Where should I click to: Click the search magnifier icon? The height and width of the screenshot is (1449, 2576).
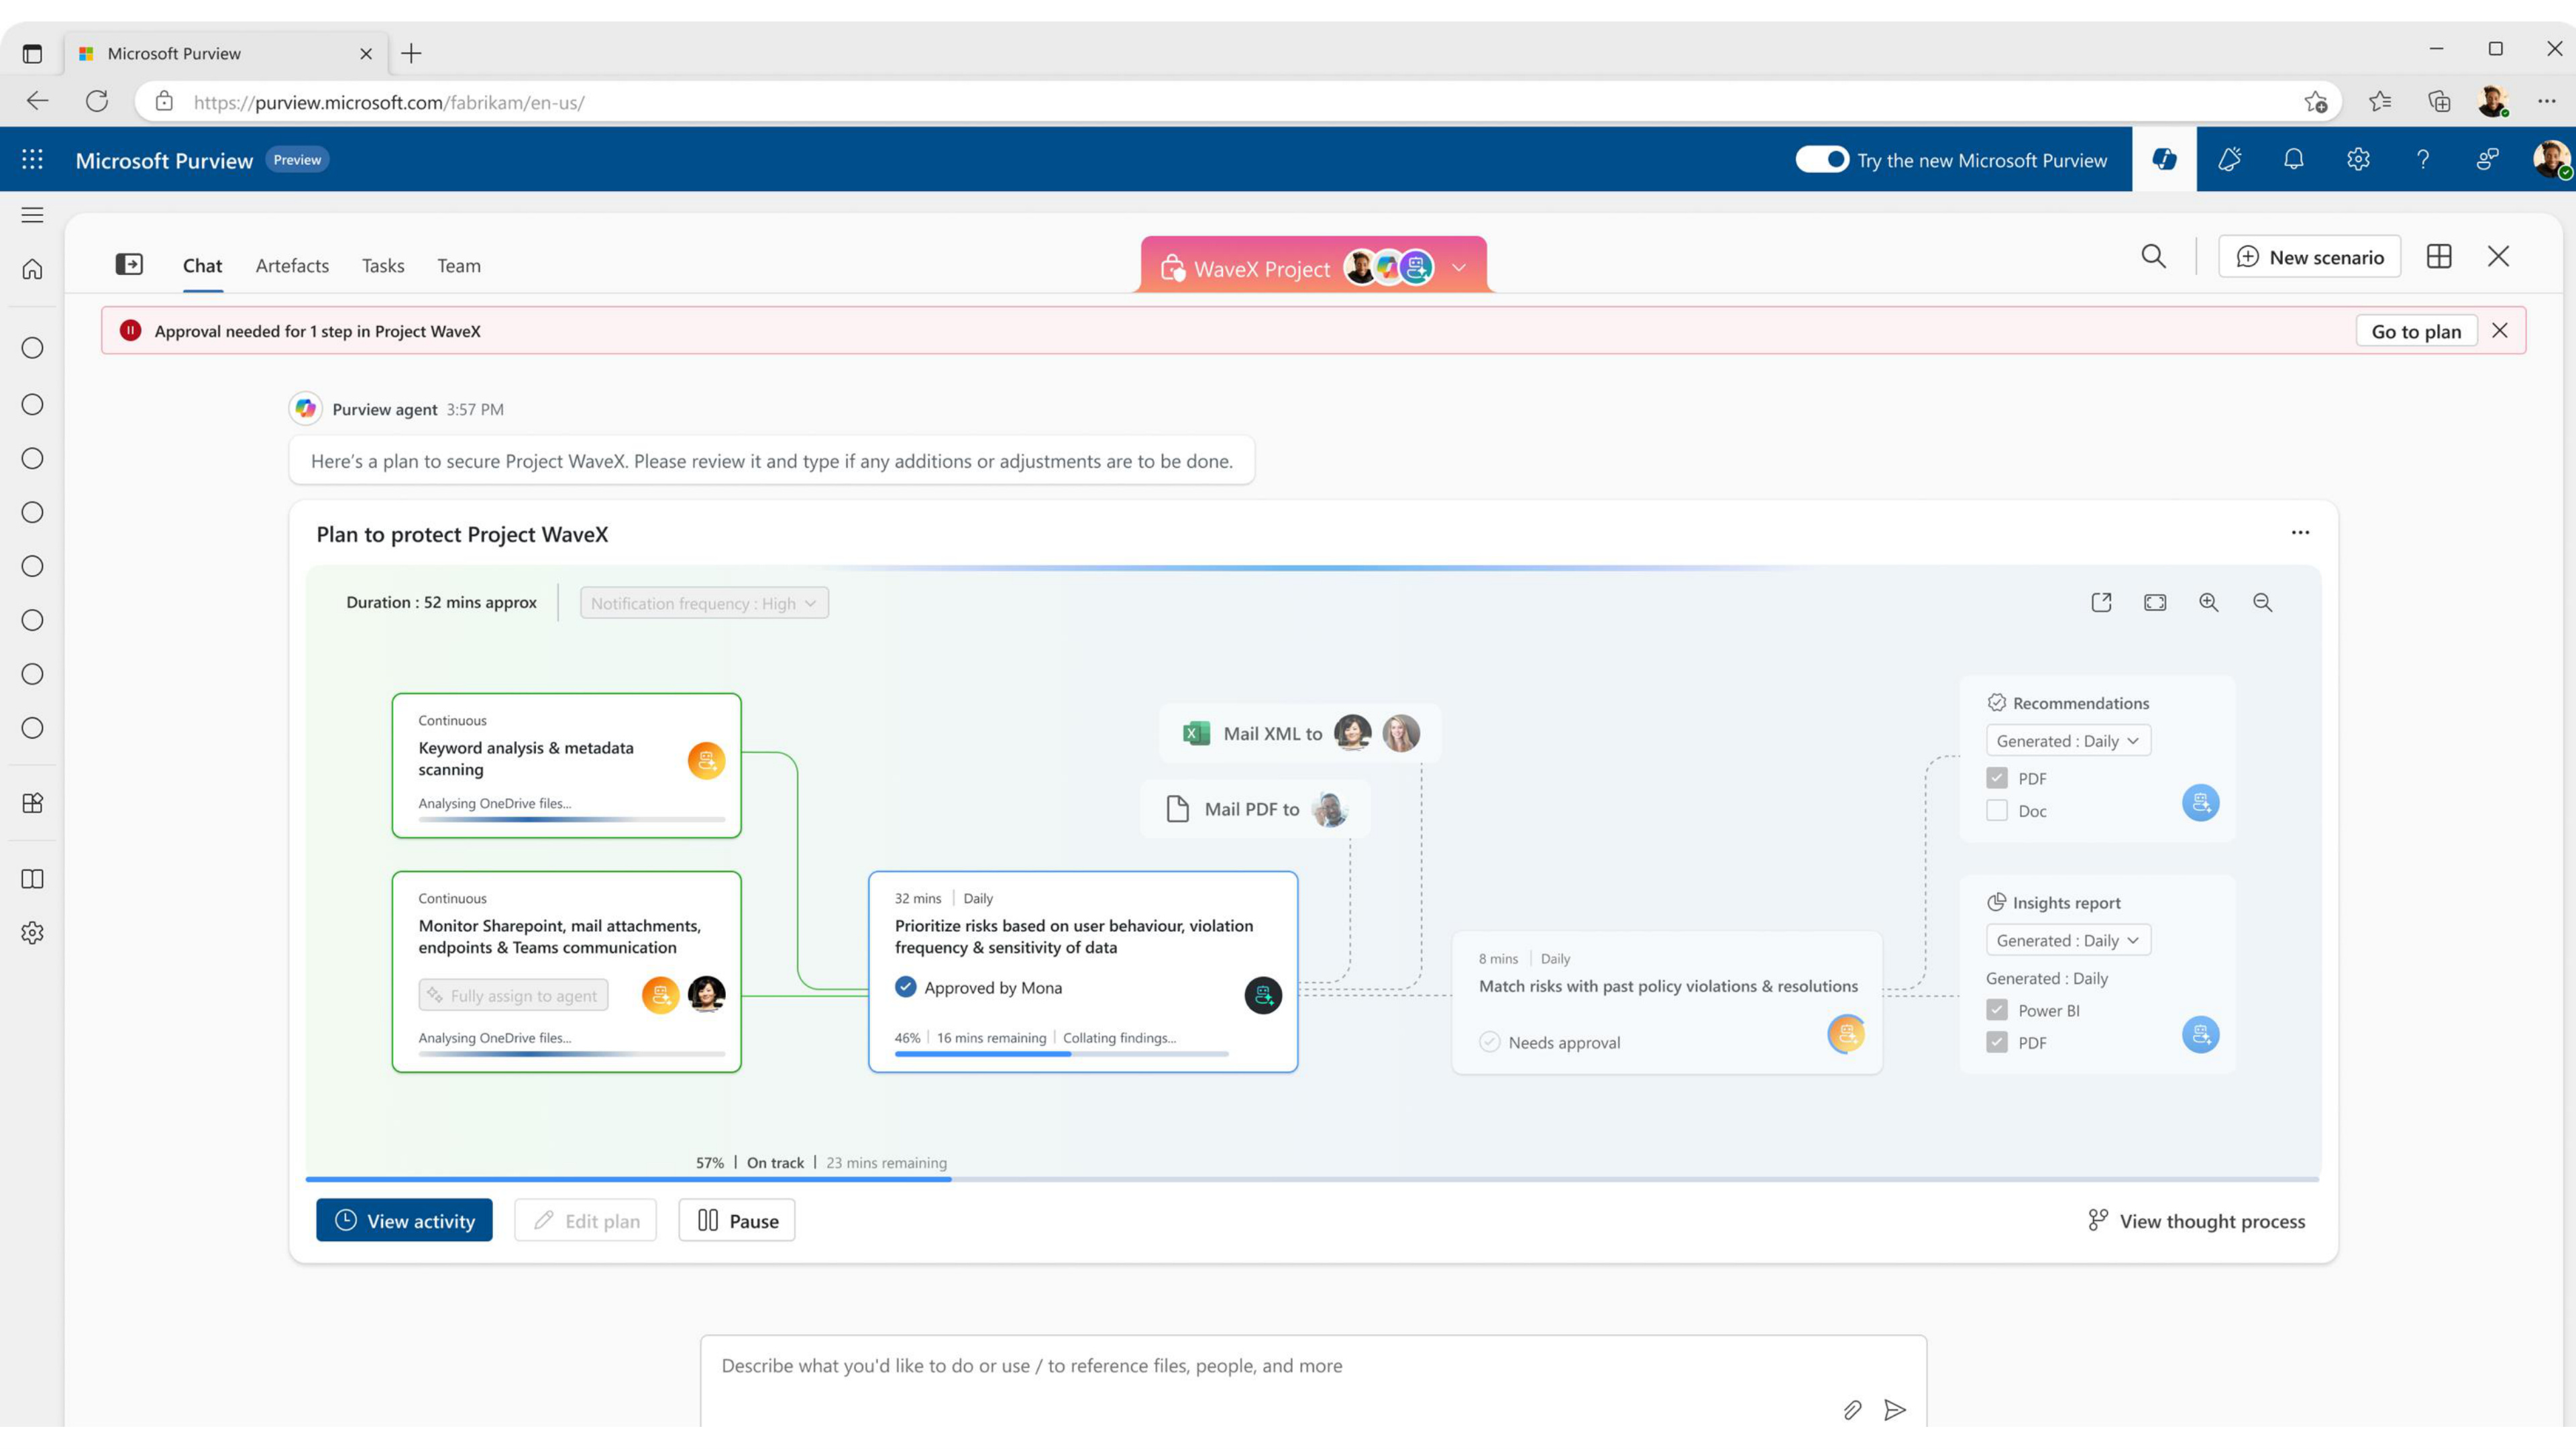pos(2153,257)
